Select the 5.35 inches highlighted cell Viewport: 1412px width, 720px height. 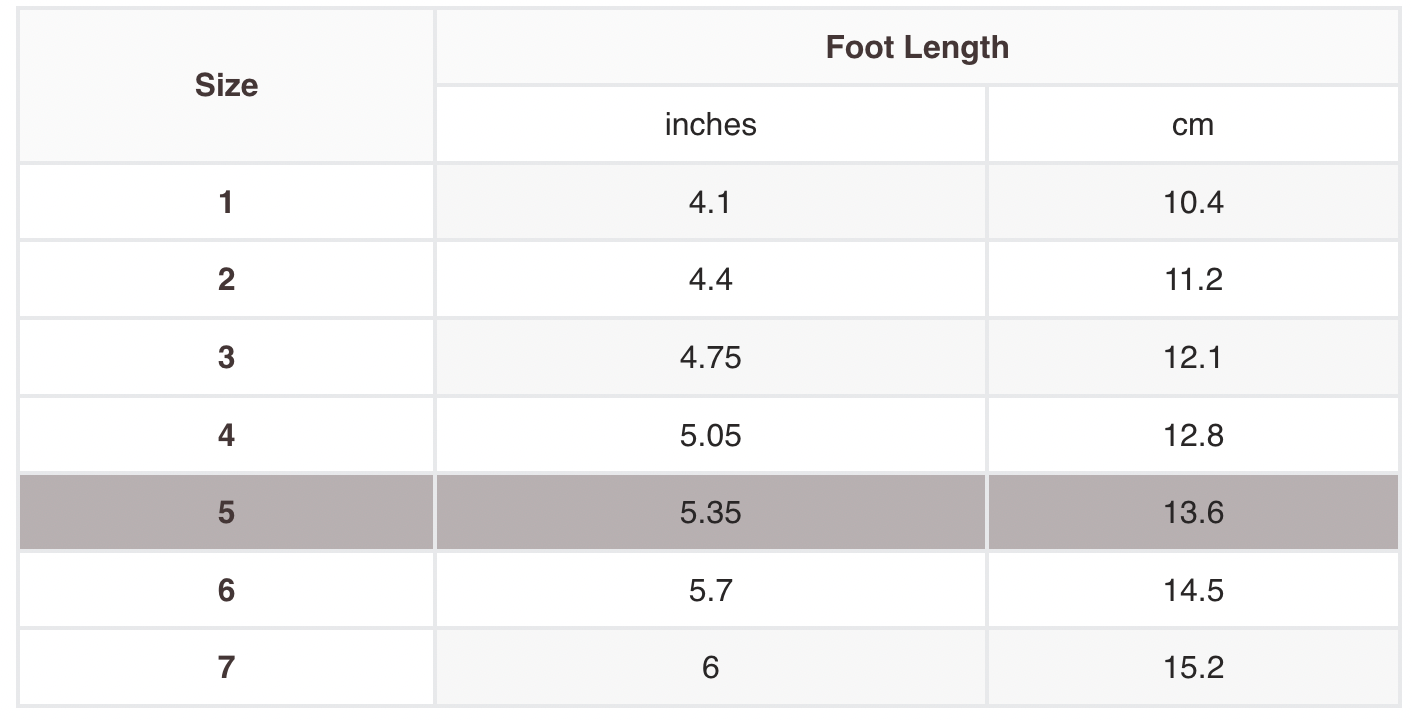point(710,512)
